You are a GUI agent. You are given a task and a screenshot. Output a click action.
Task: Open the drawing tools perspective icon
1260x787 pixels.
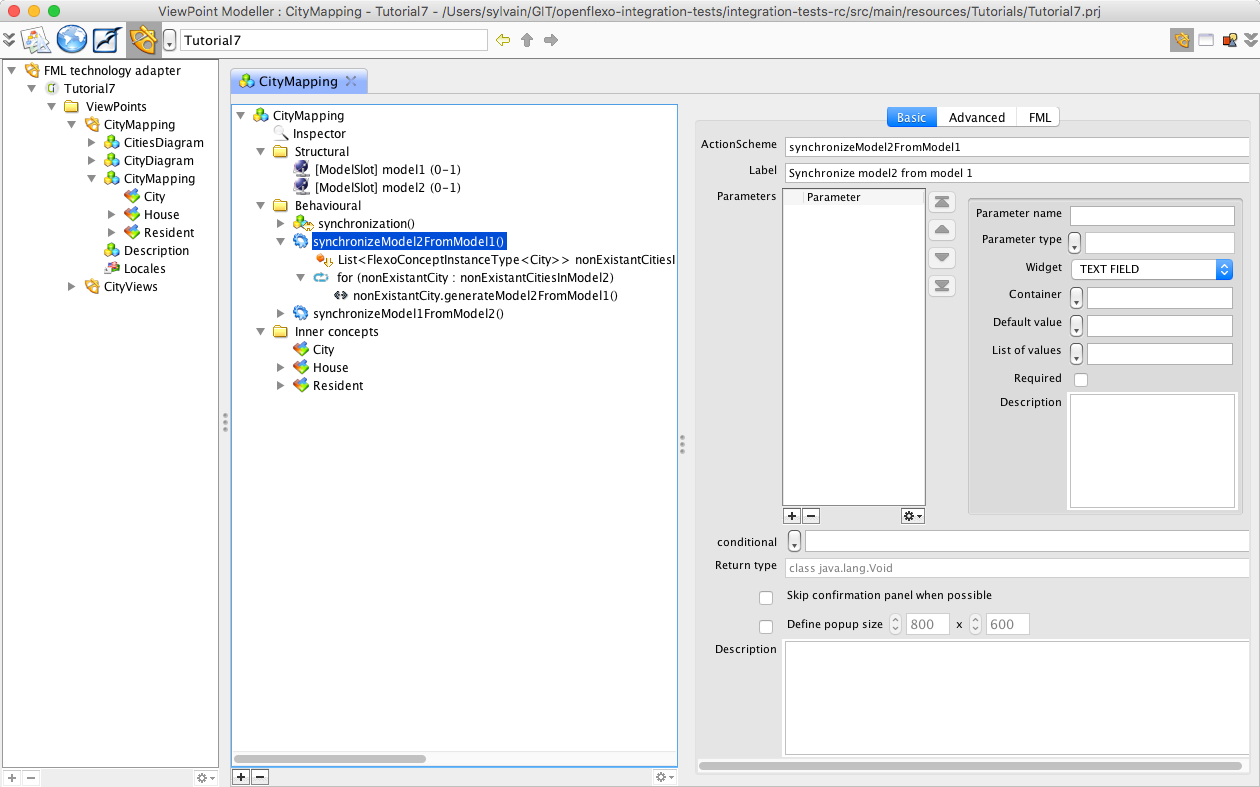(x=37, y=40)
